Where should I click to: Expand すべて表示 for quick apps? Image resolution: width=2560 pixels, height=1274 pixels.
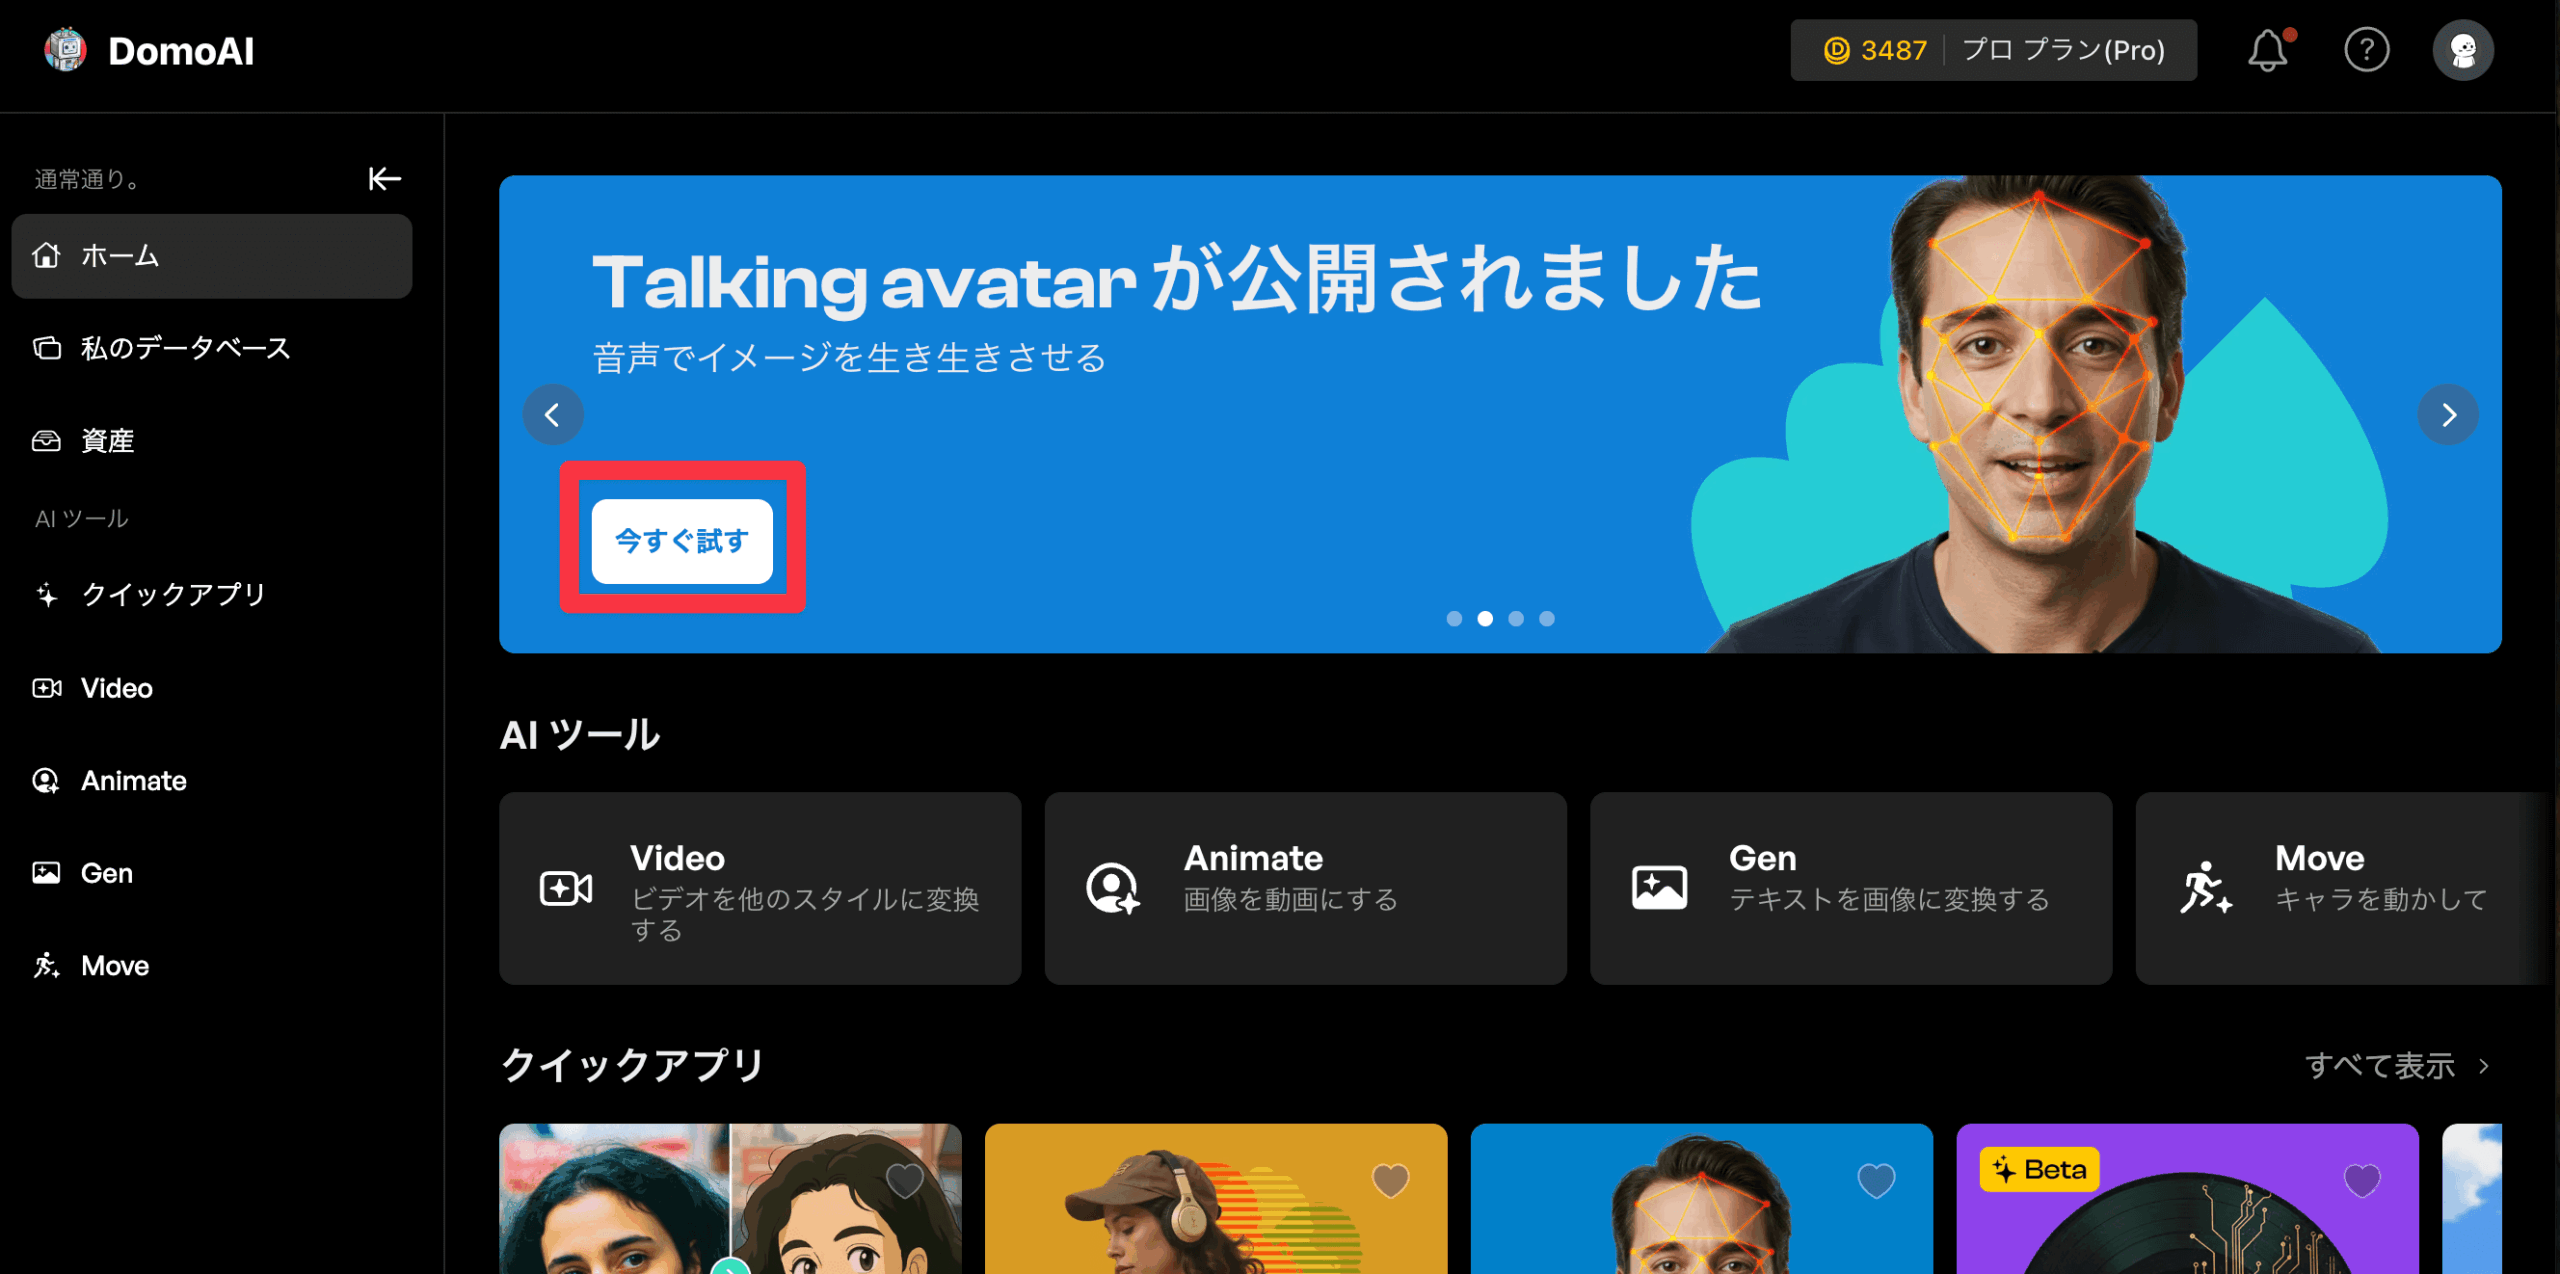click(x=2396, y=1066)
